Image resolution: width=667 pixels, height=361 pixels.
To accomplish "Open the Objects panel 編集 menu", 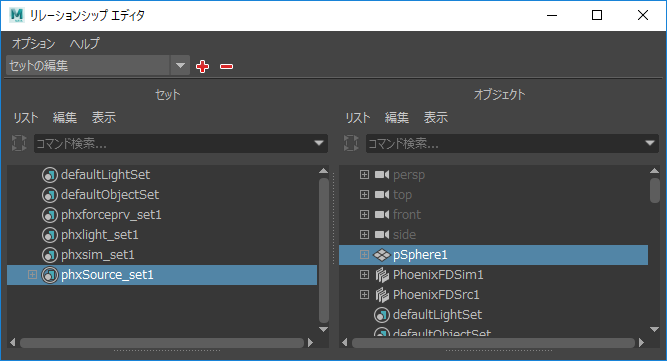I will coord(396,118).
